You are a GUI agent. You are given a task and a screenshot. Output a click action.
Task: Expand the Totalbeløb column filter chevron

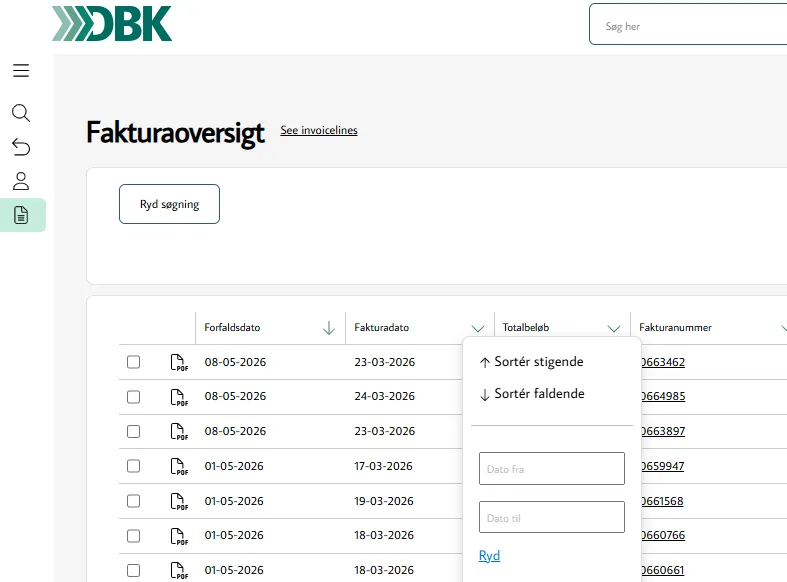coord(614,328)
